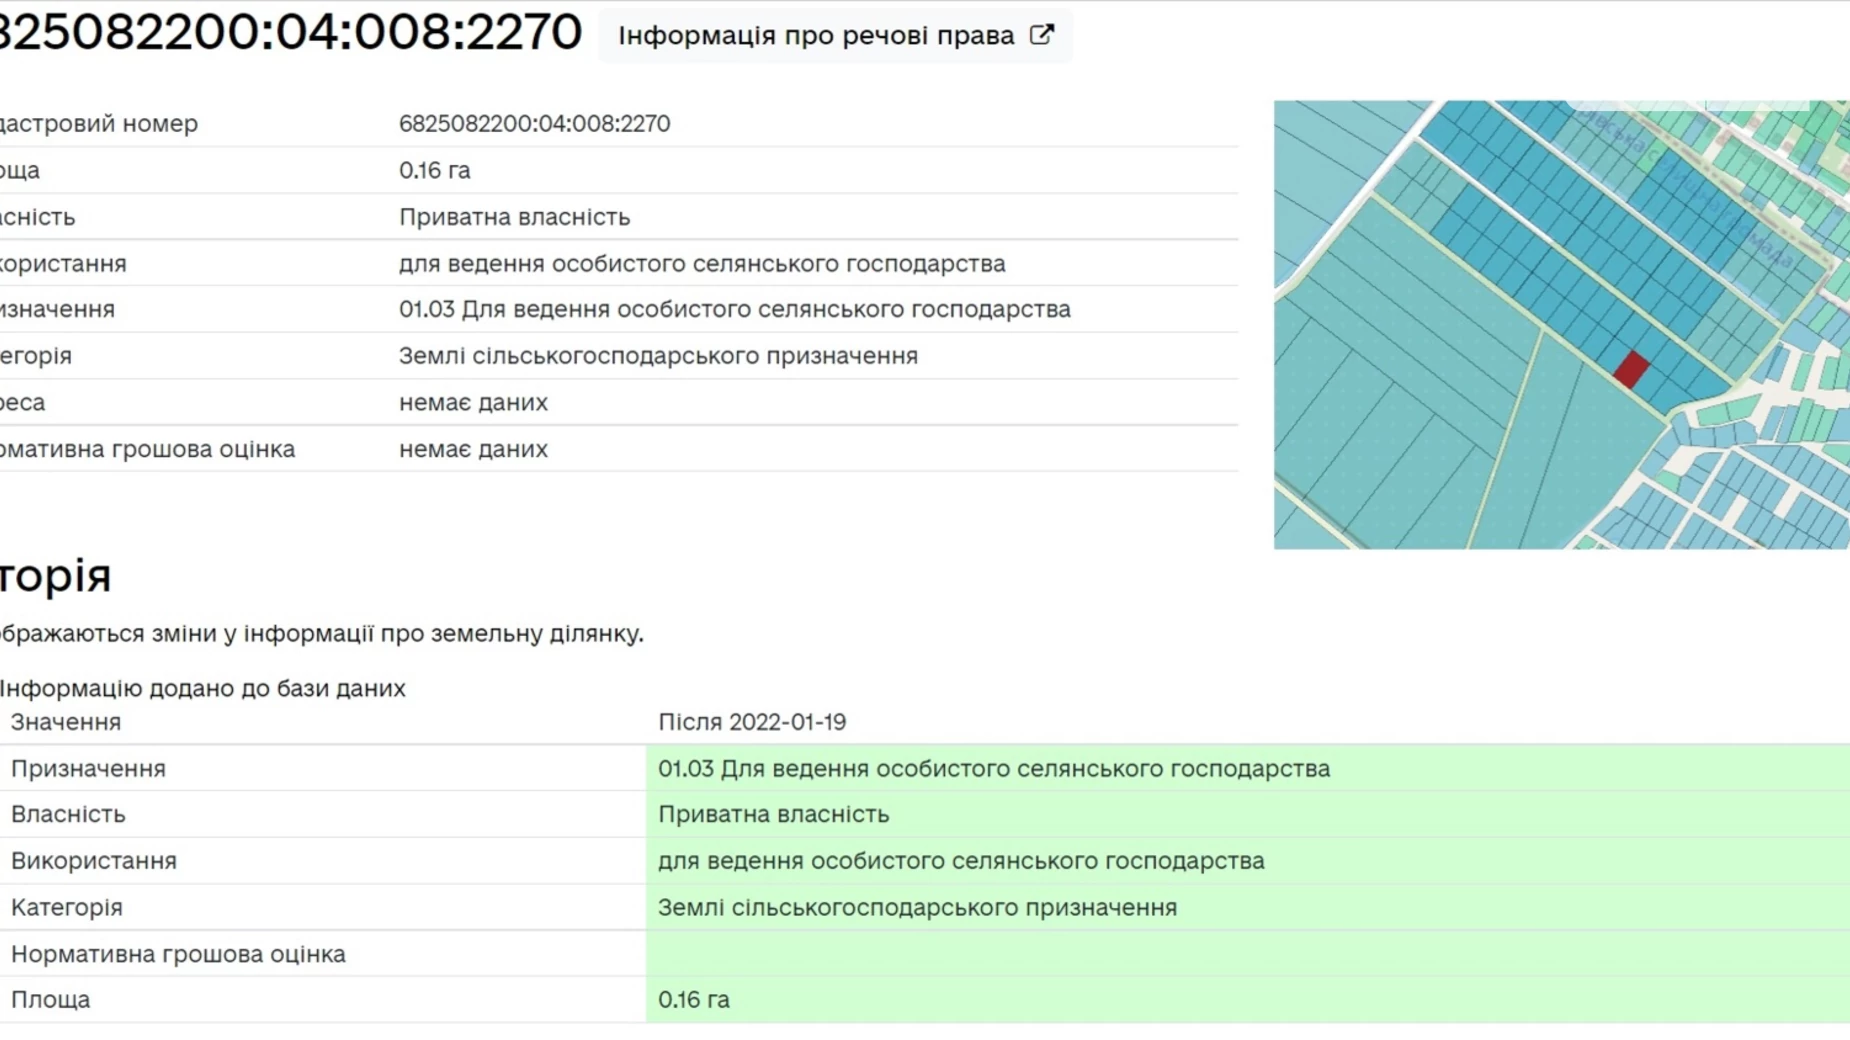
Task: Click Нормативна грошова оцінка label in history table
Action: 178,954
